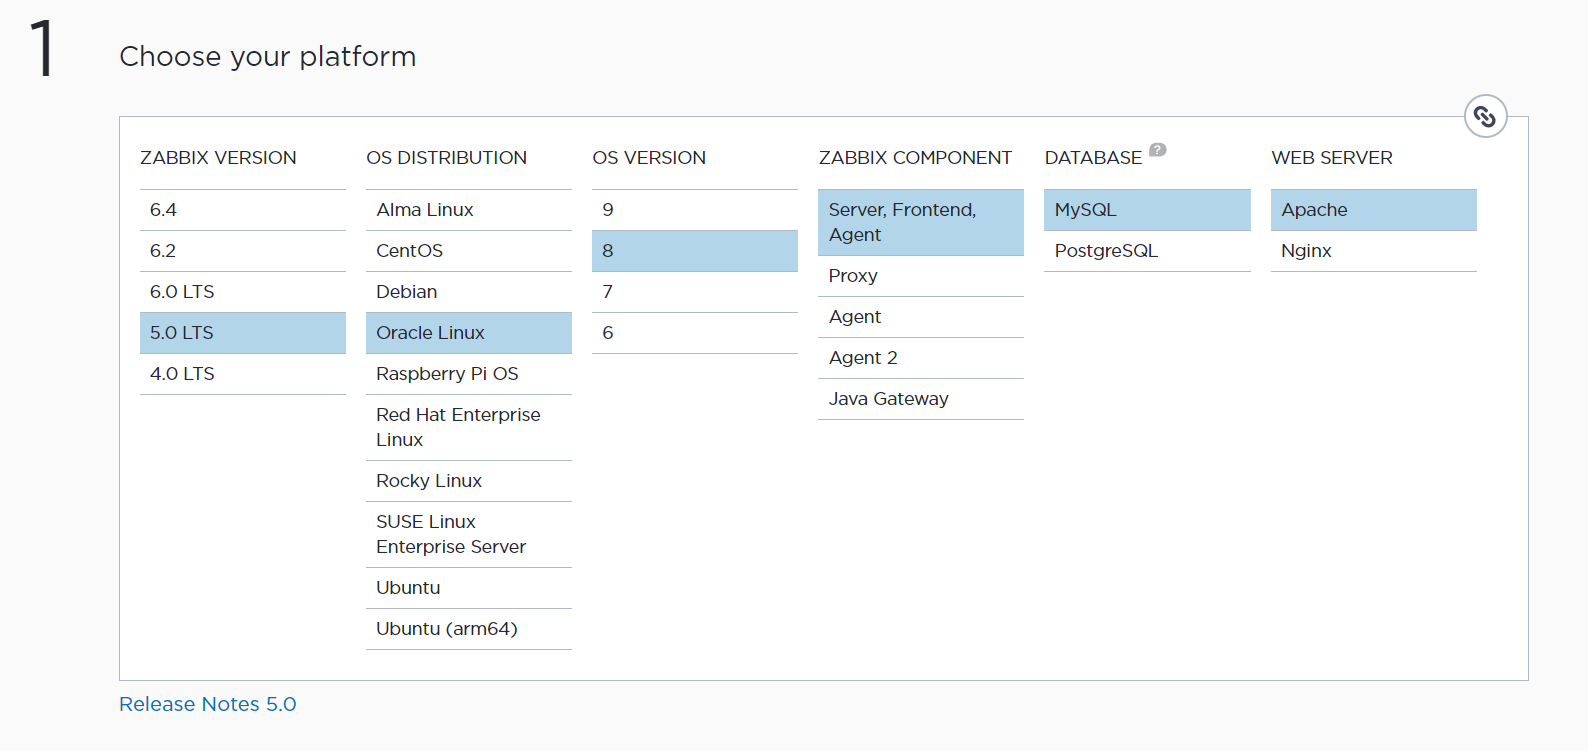Choose MySQL database
The height and width of the screenshot is (751, 1588).
[x=1147, y=210]
